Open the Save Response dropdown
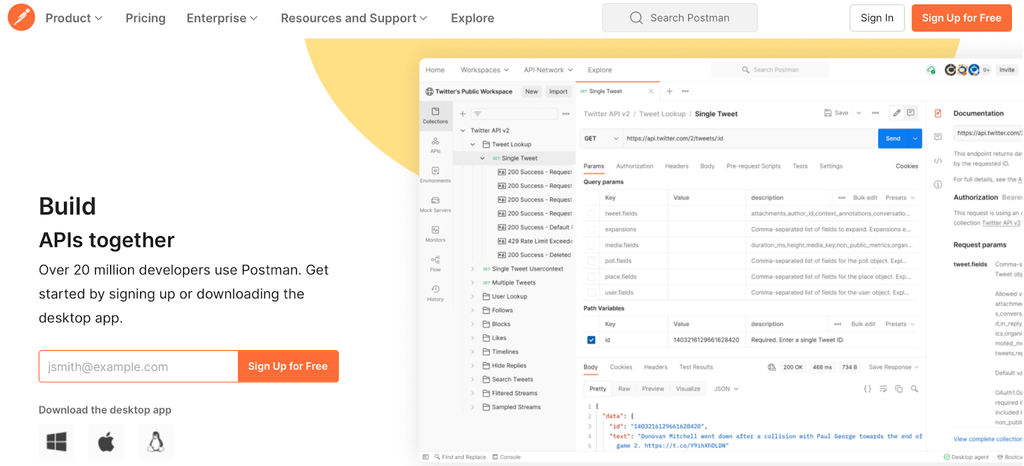1024x466 pixels. (x=893, y=367)
